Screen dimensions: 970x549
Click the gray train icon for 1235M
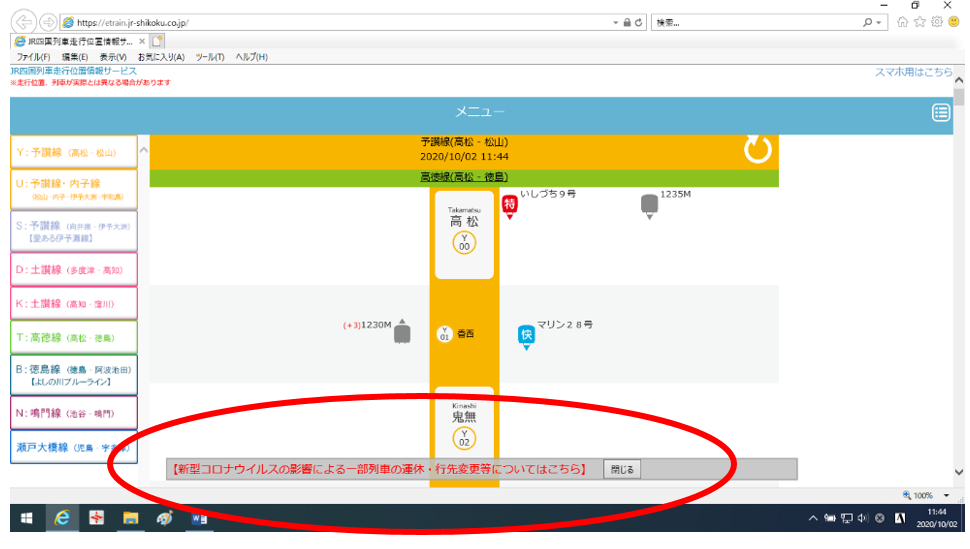(649, 205)
